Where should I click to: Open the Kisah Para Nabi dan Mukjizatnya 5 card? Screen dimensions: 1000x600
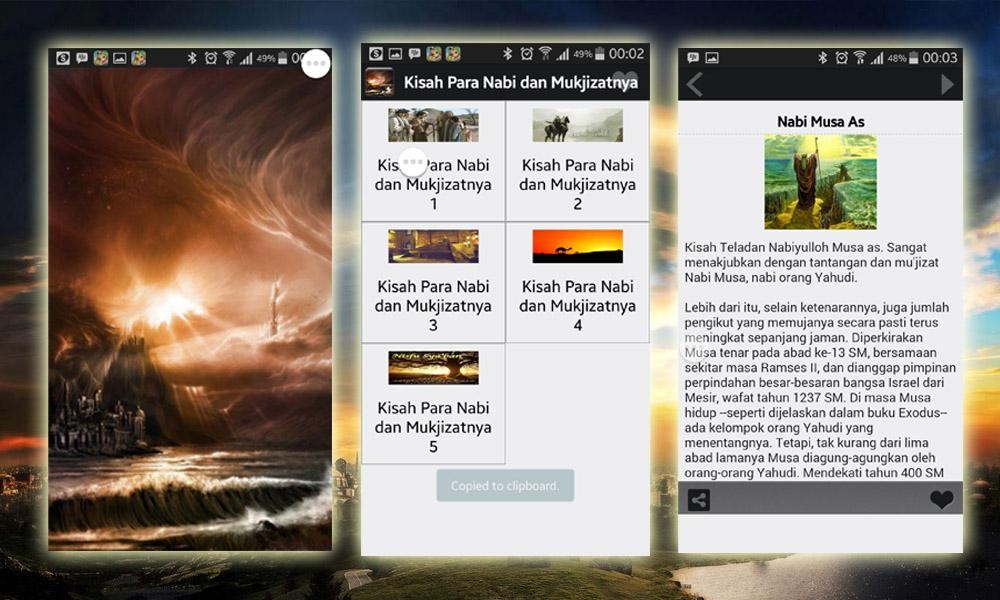tap(433, 404)
